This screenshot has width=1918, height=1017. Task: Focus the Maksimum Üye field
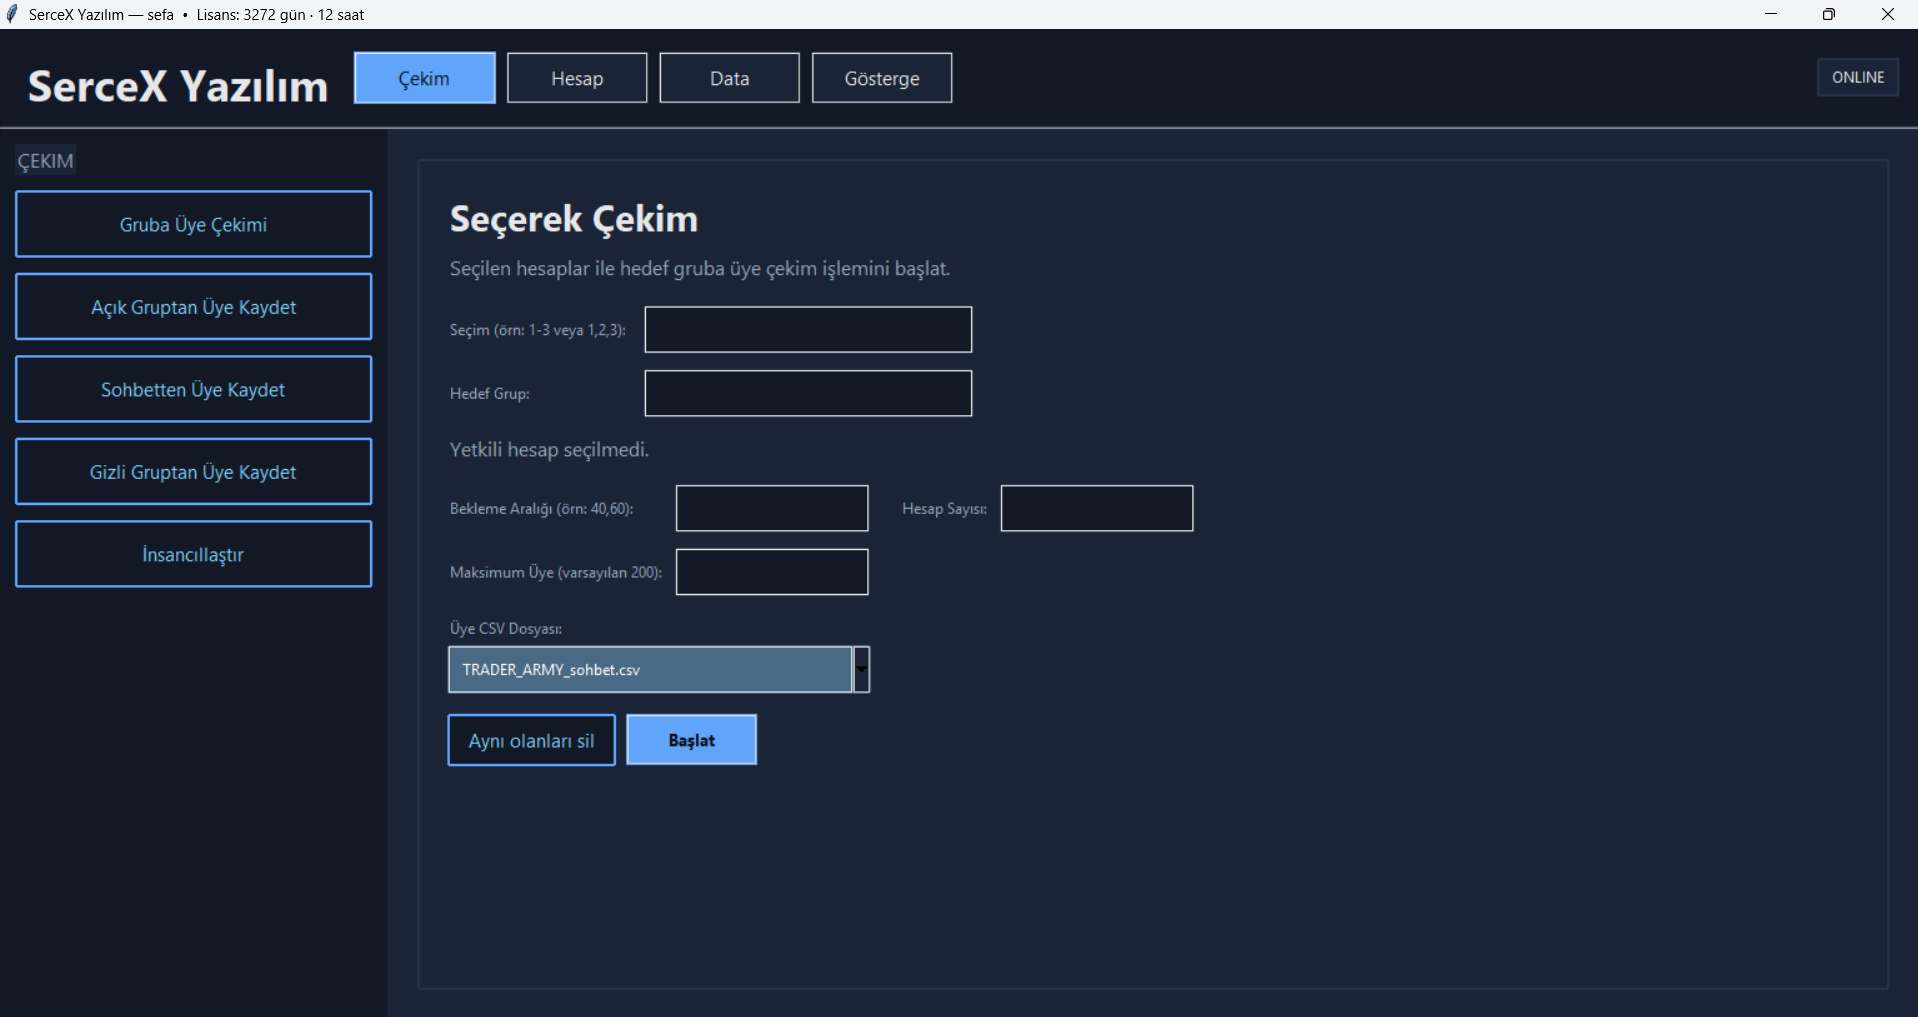(x=771, y=572)
